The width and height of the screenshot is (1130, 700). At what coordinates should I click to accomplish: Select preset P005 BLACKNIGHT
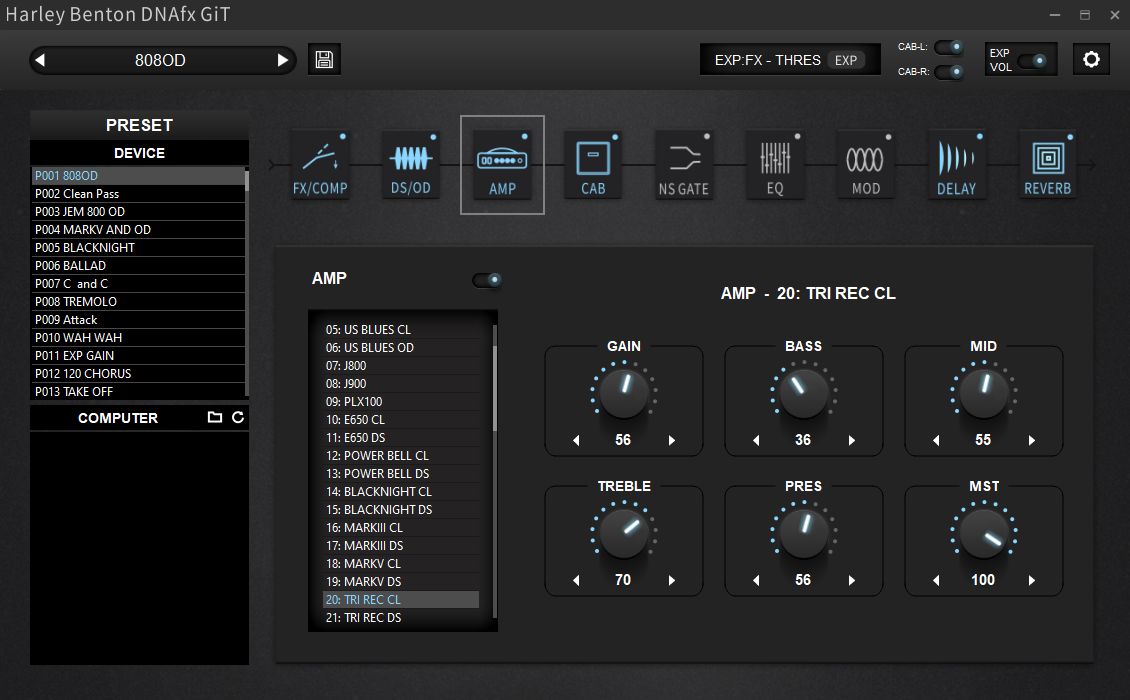[x=138, y=248]
